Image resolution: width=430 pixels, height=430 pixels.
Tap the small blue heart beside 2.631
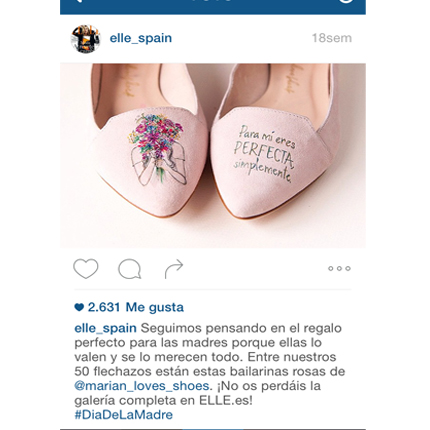point(79,307)
